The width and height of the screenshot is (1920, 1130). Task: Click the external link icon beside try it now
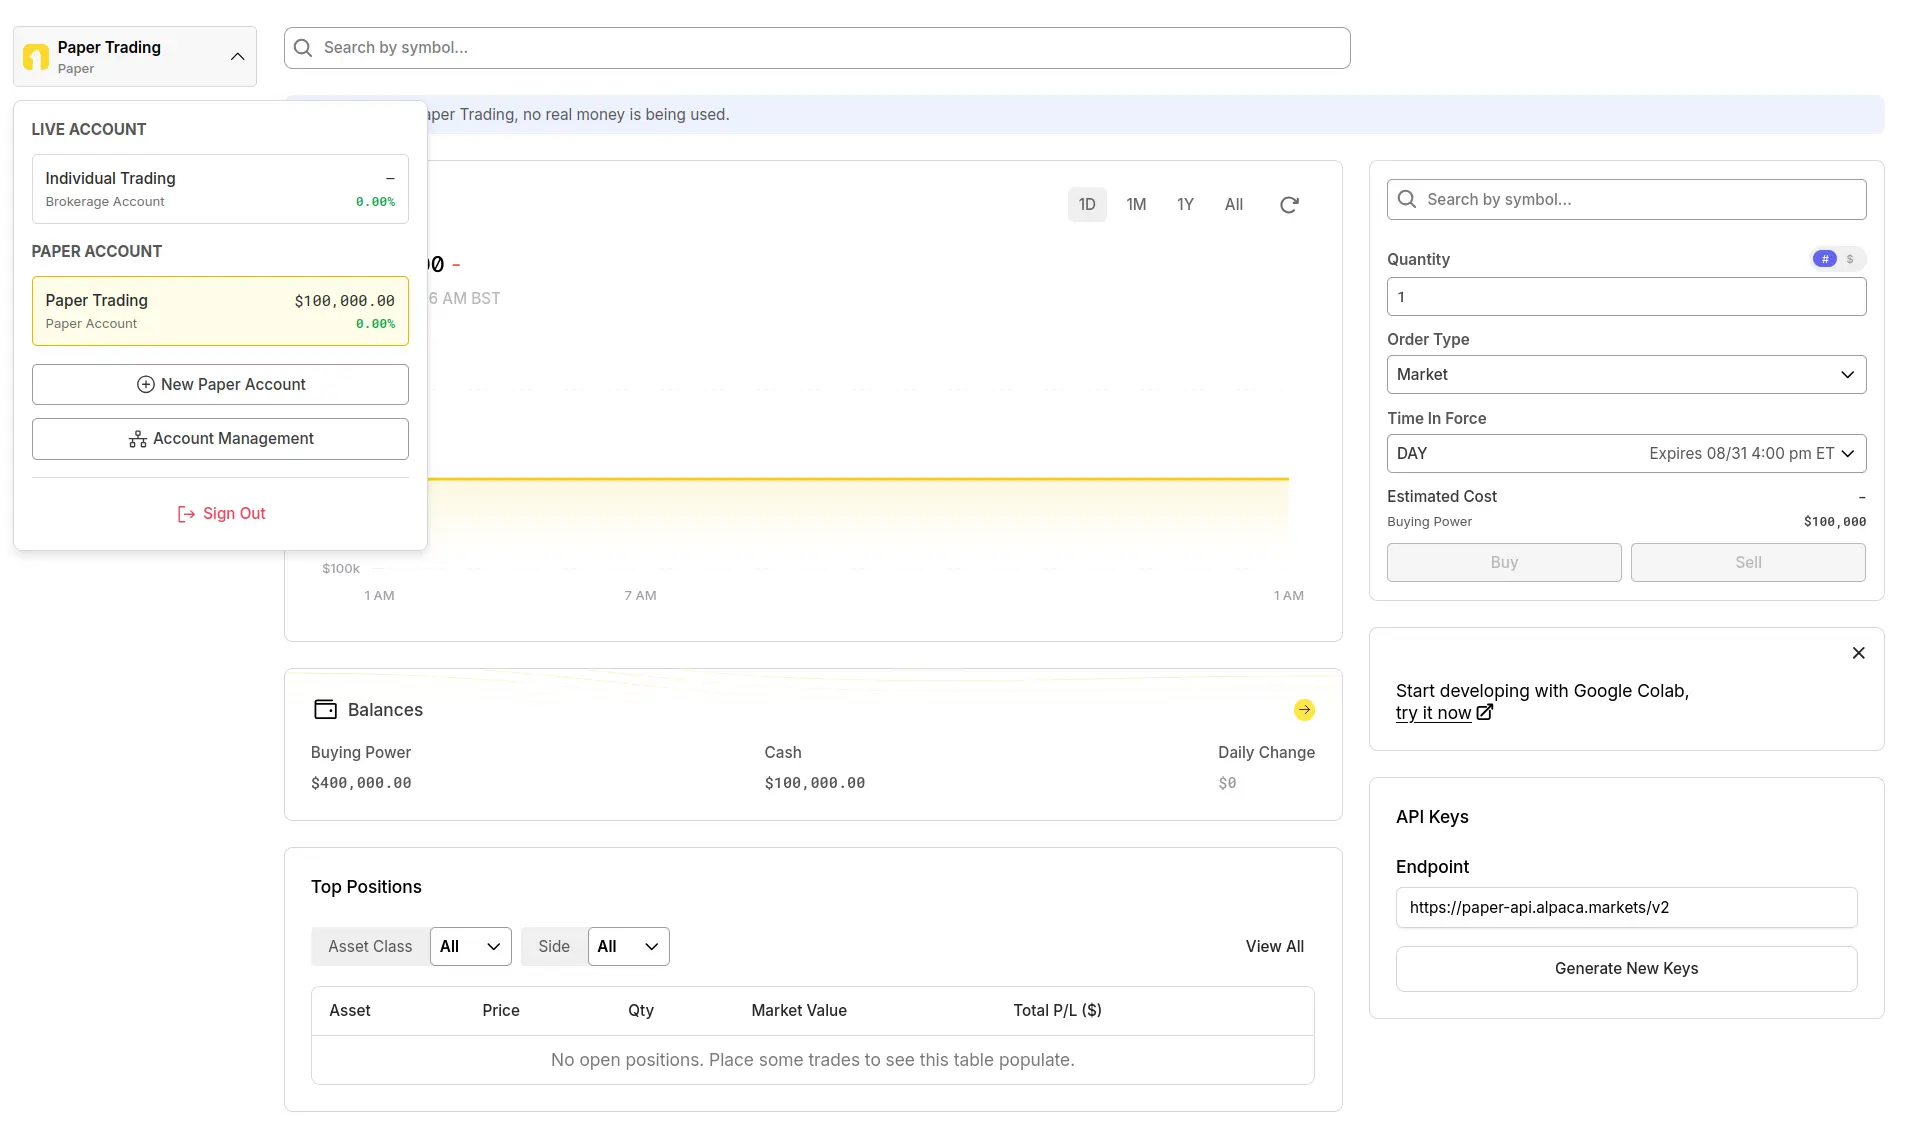(x=1485, y=712)
